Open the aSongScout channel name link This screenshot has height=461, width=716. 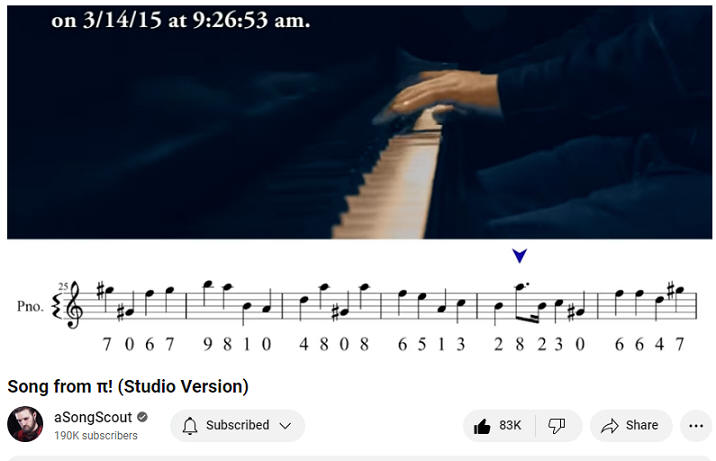(93, 417)
